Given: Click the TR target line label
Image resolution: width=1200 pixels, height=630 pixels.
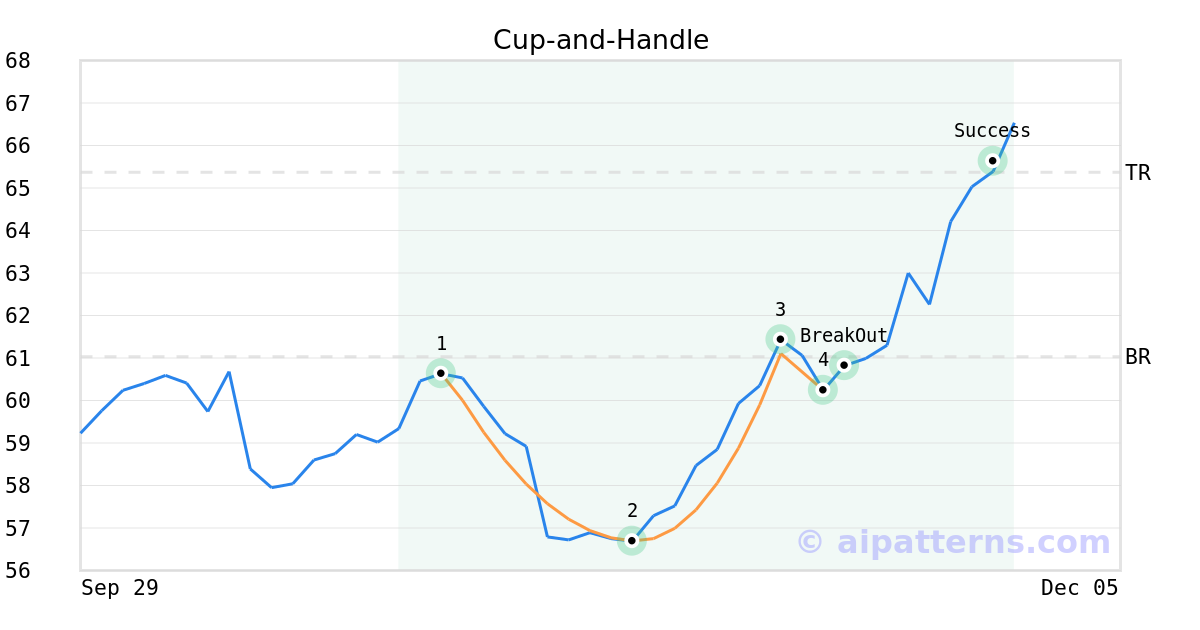Looking at the screenshot, I should 1138,173.
